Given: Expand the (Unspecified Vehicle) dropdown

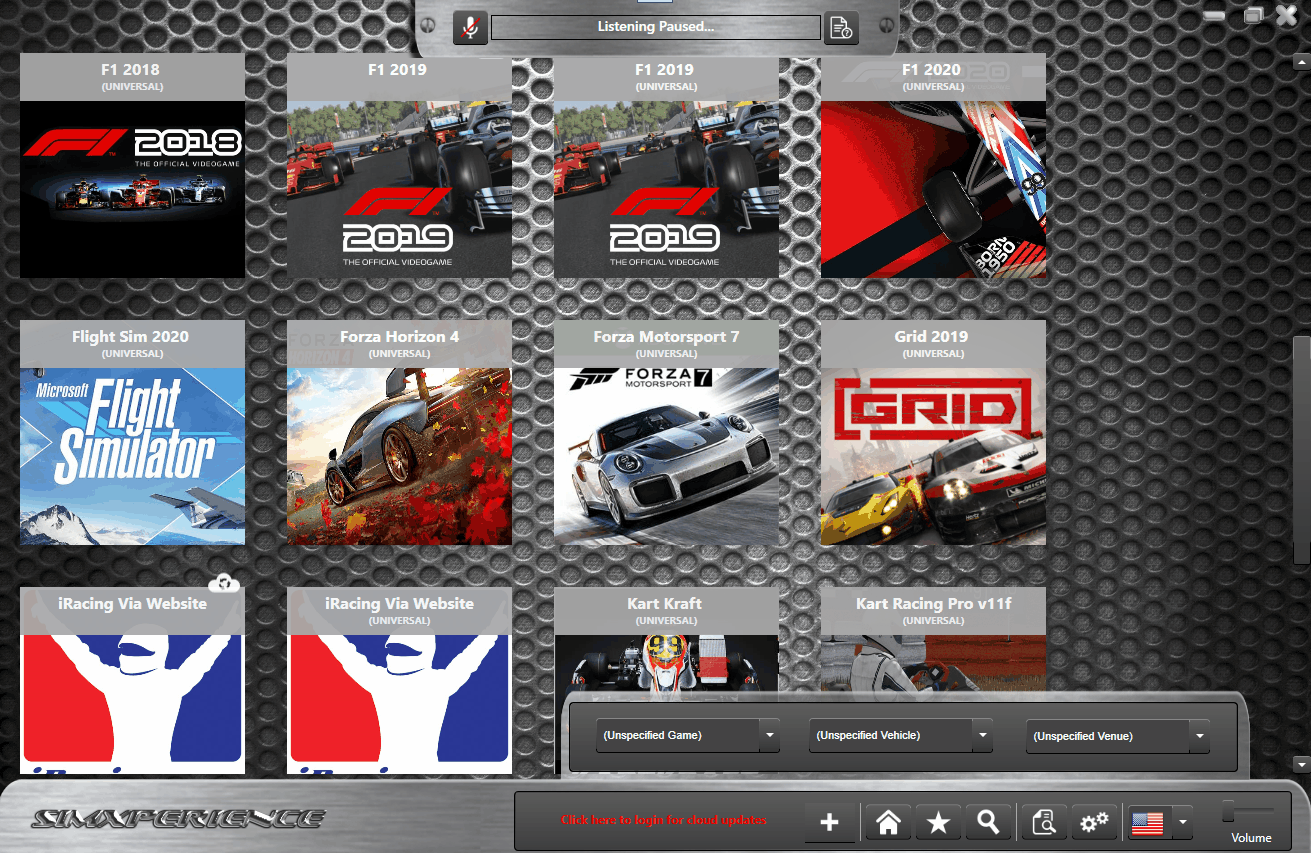Looking at the screenshot, I should (899, 735).
